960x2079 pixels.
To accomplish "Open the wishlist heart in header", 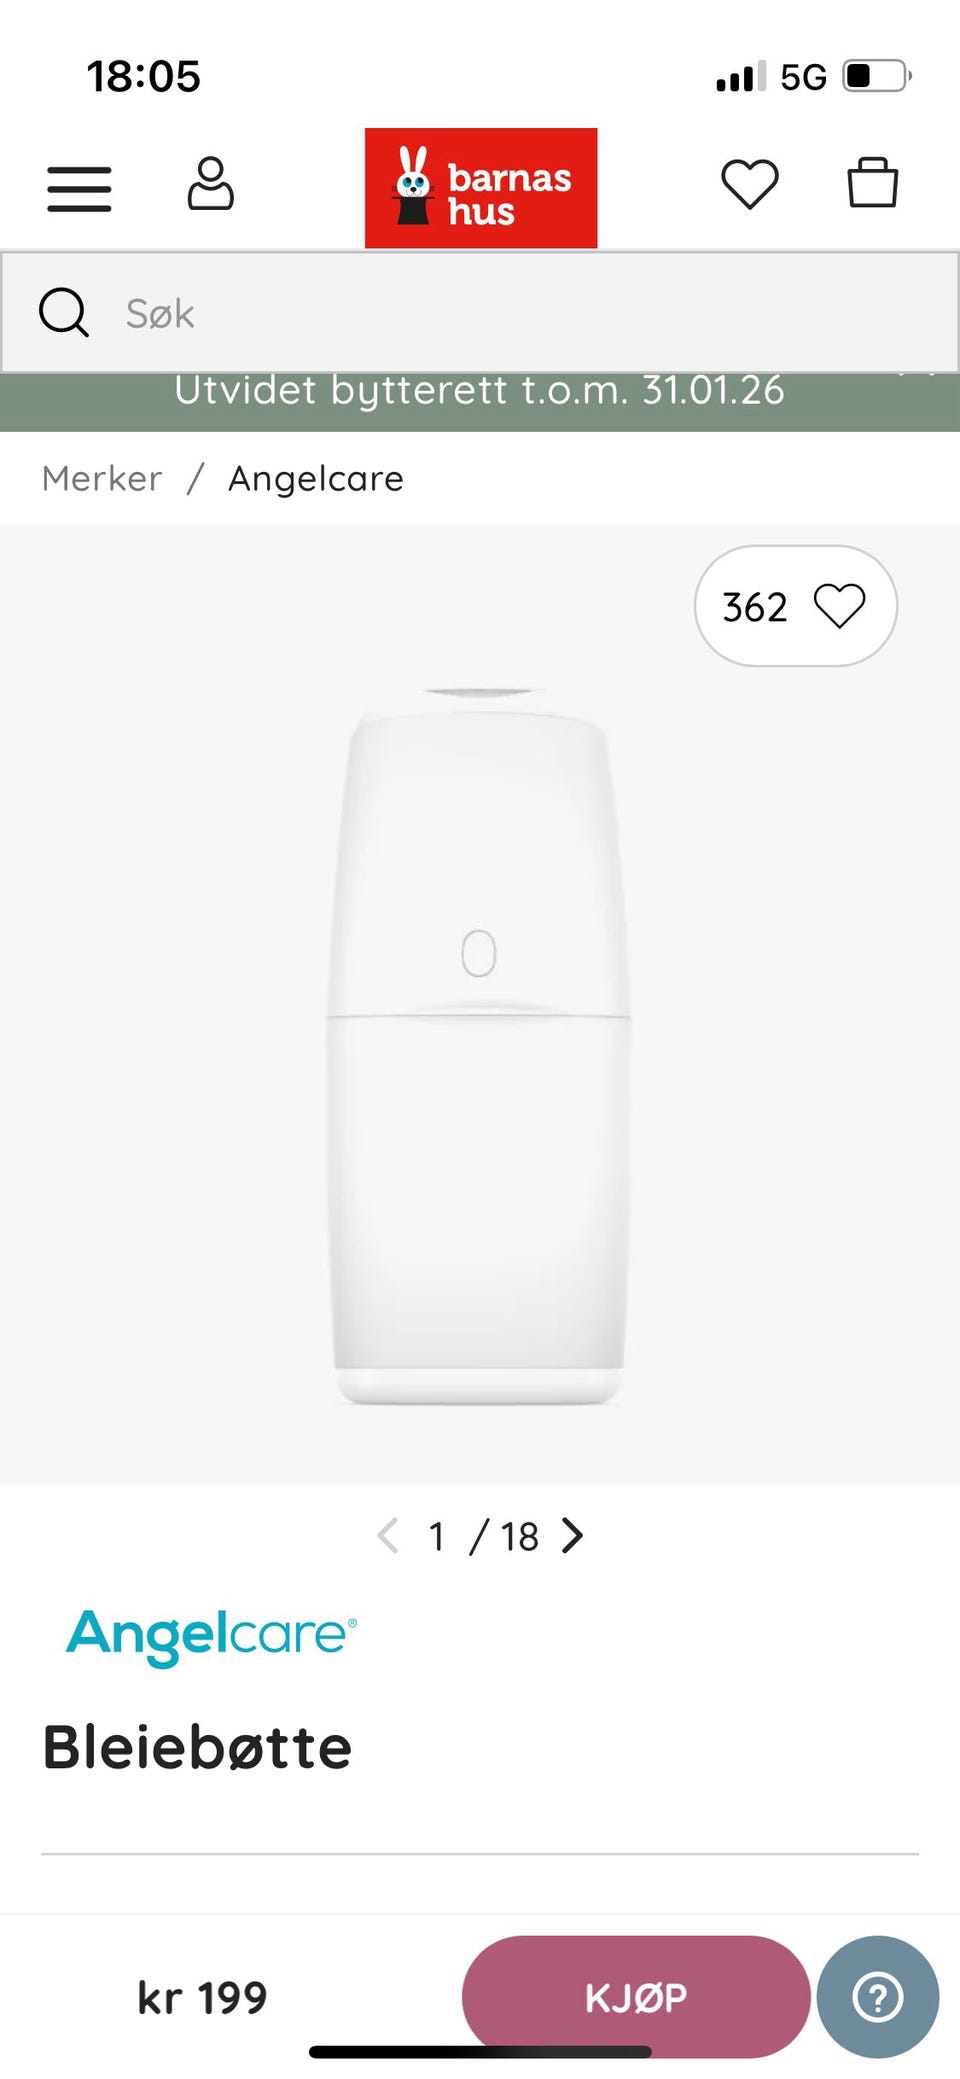I will (749, 185).
